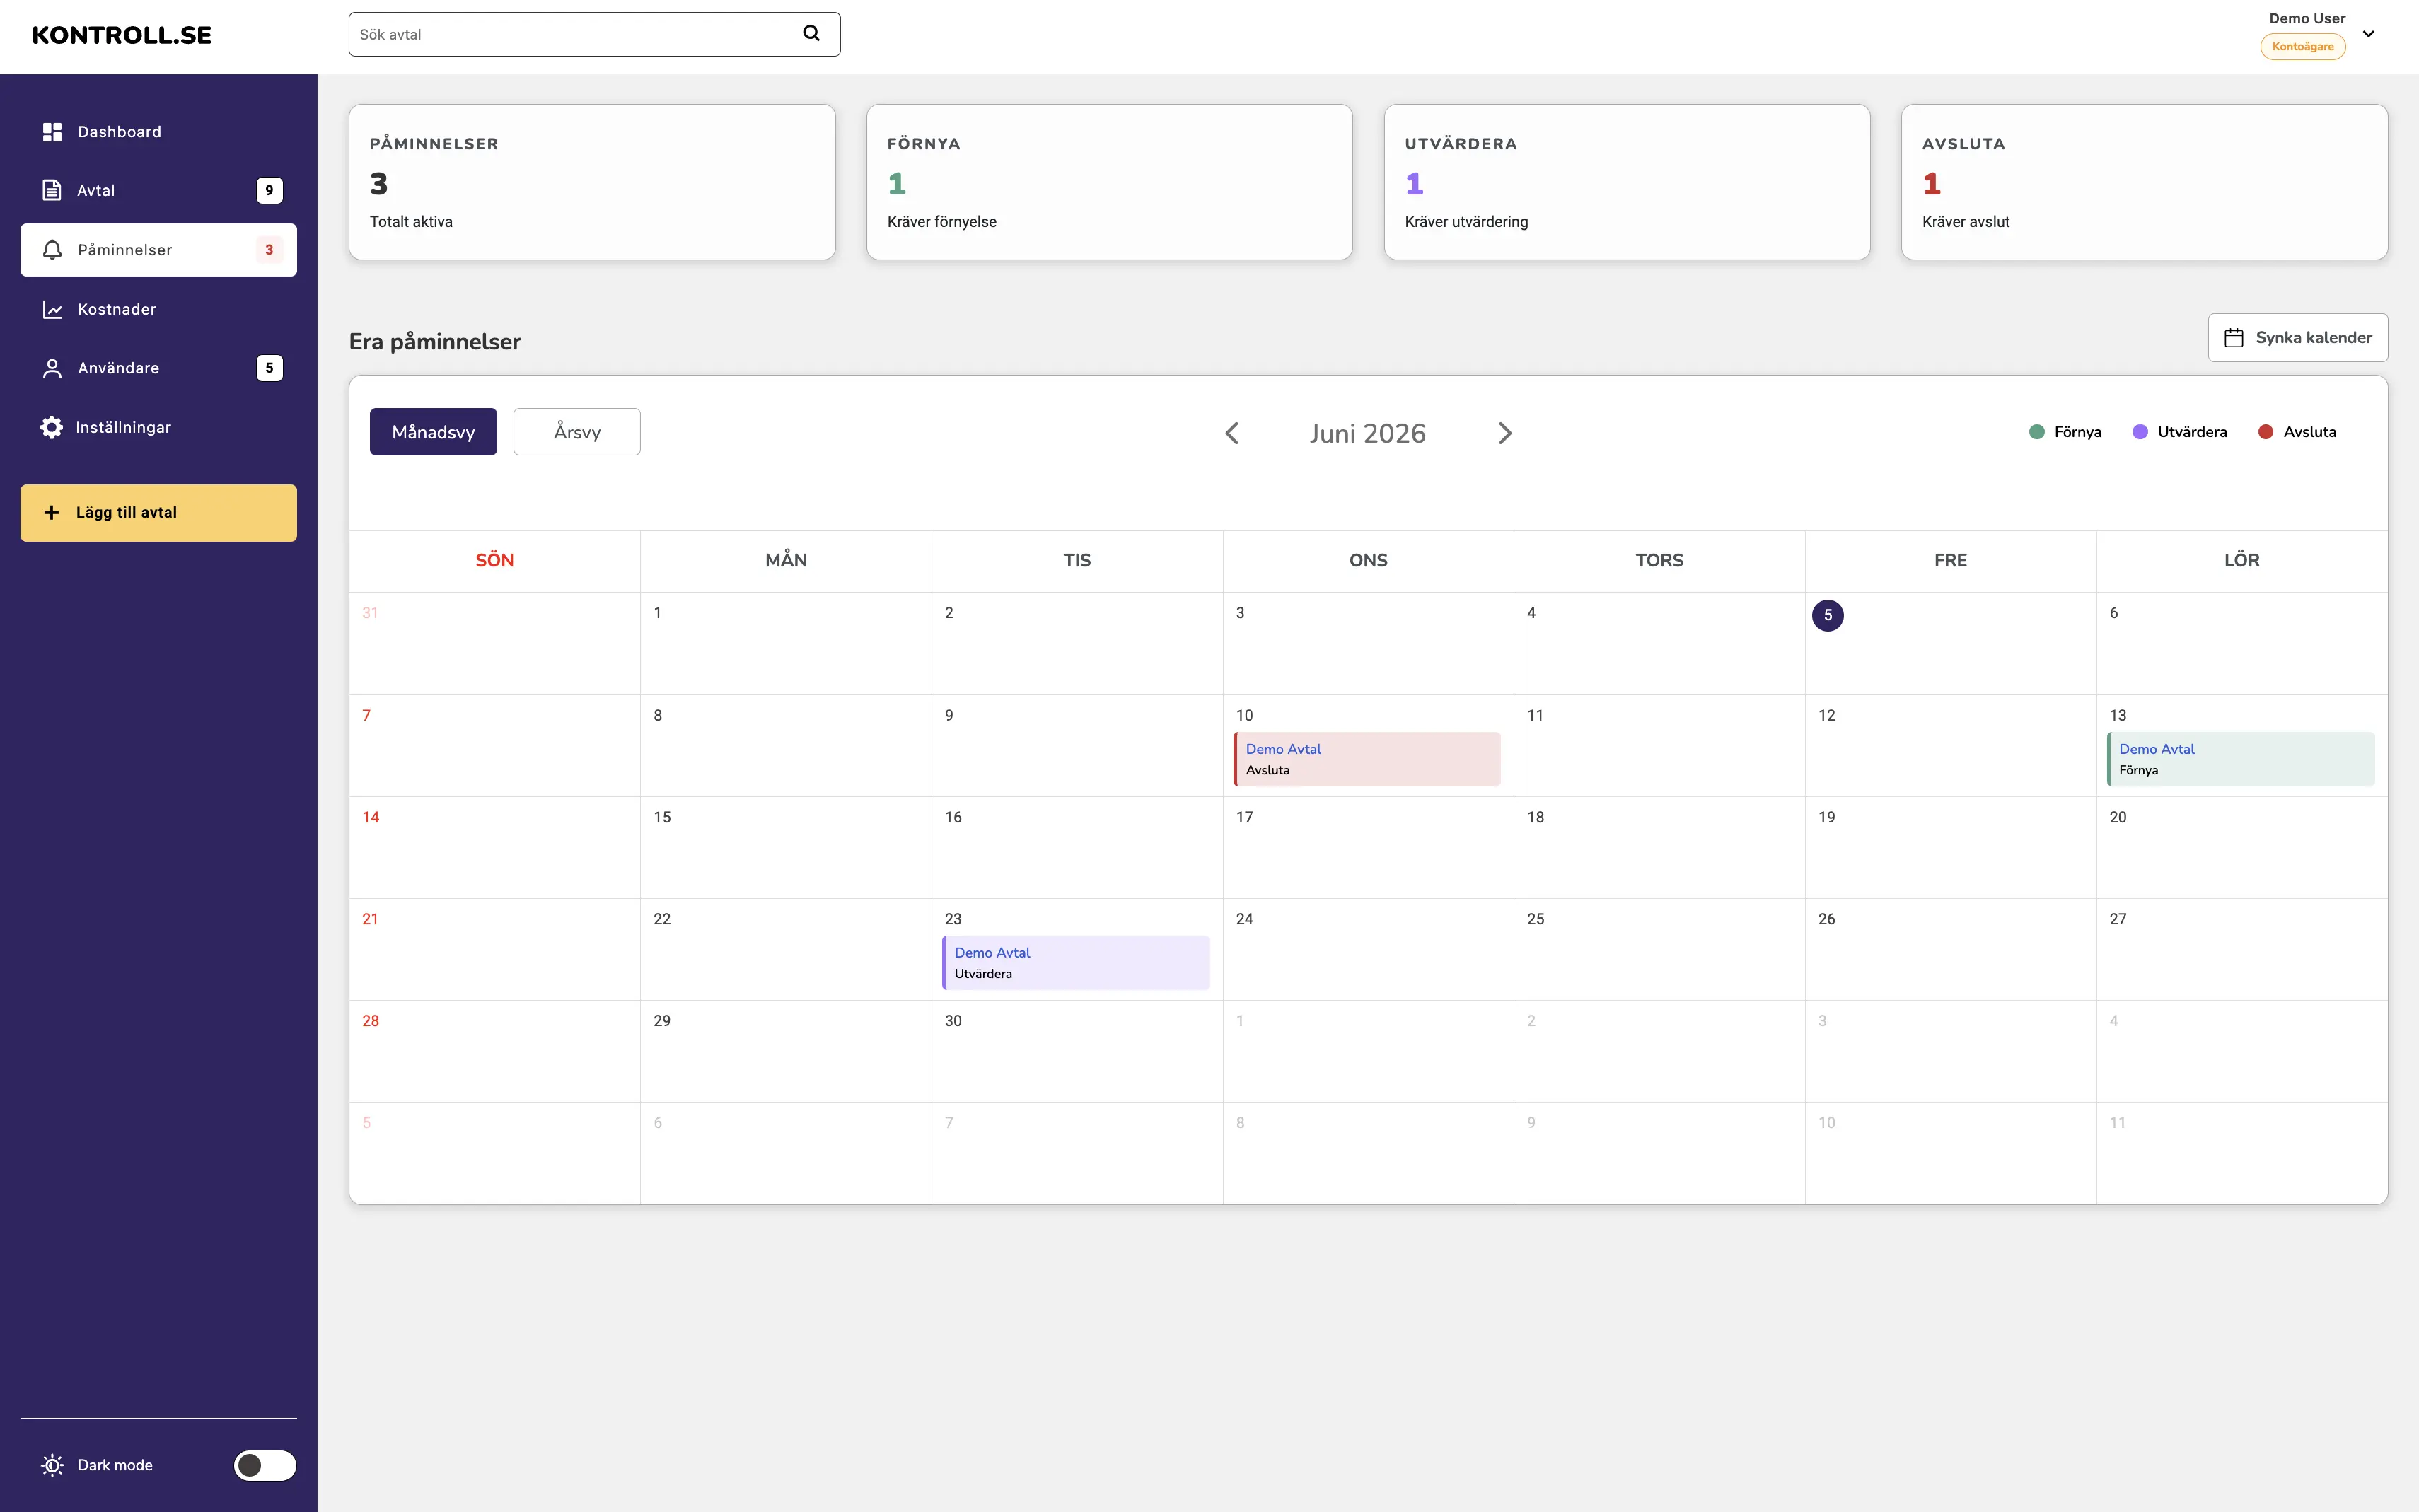Go to previous month with left chevron
This screenshot has width=2419, height=1512.
[x=1232, y=433]
